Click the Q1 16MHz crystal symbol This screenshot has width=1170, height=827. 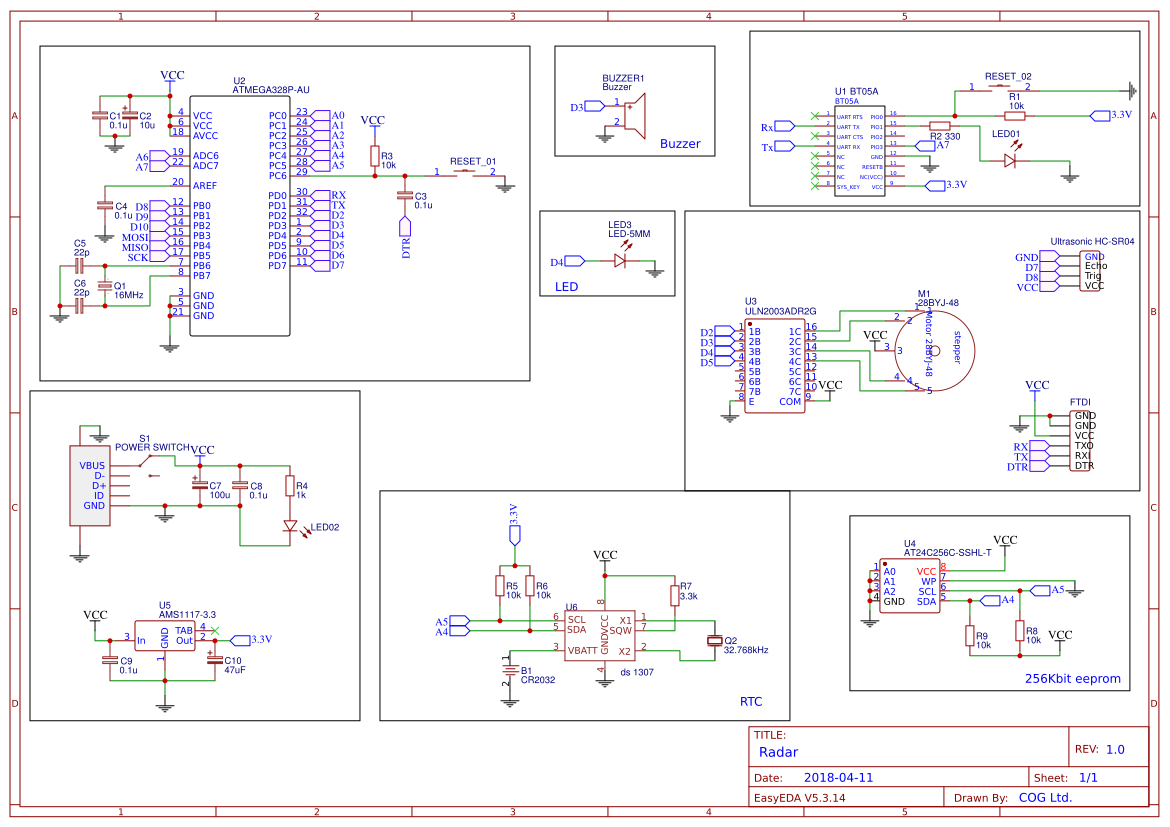(105, 285)
